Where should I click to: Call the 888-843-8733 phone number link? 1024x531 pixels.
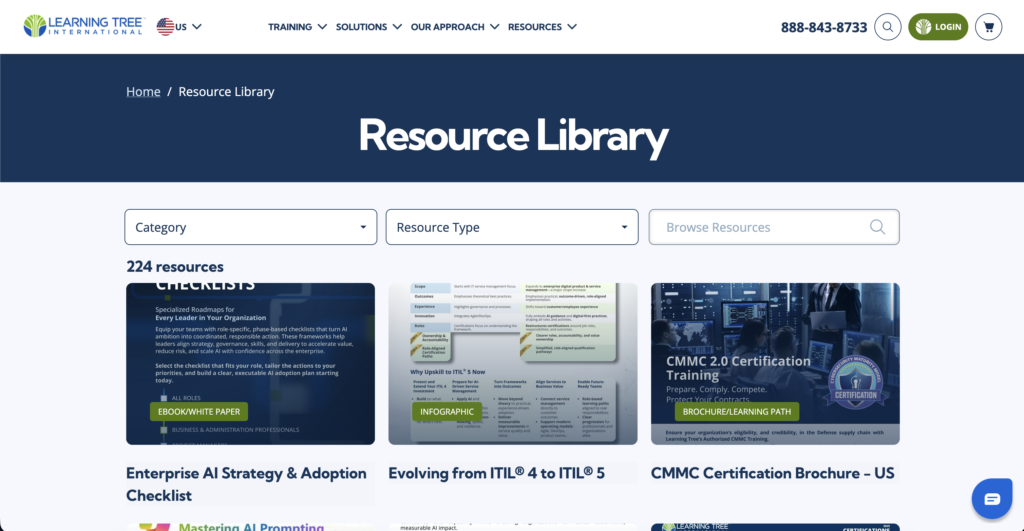(824, 27)
